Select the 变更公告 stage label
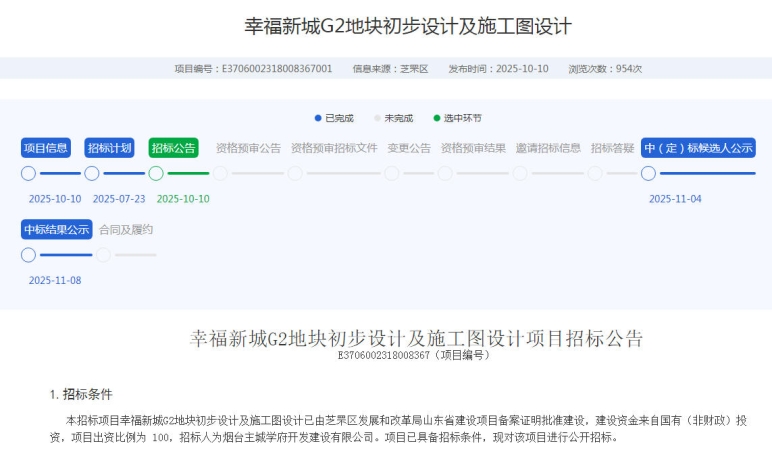772x456 pixels. point(409,148)
